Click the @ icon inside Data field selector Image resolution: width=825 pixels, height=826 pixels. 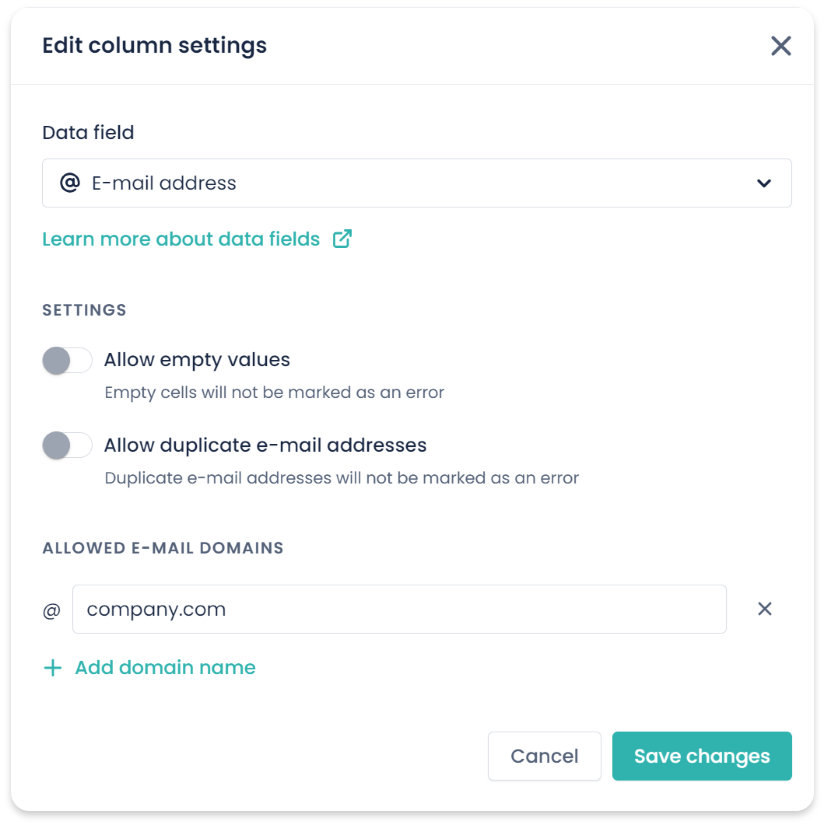pos(70,183)
